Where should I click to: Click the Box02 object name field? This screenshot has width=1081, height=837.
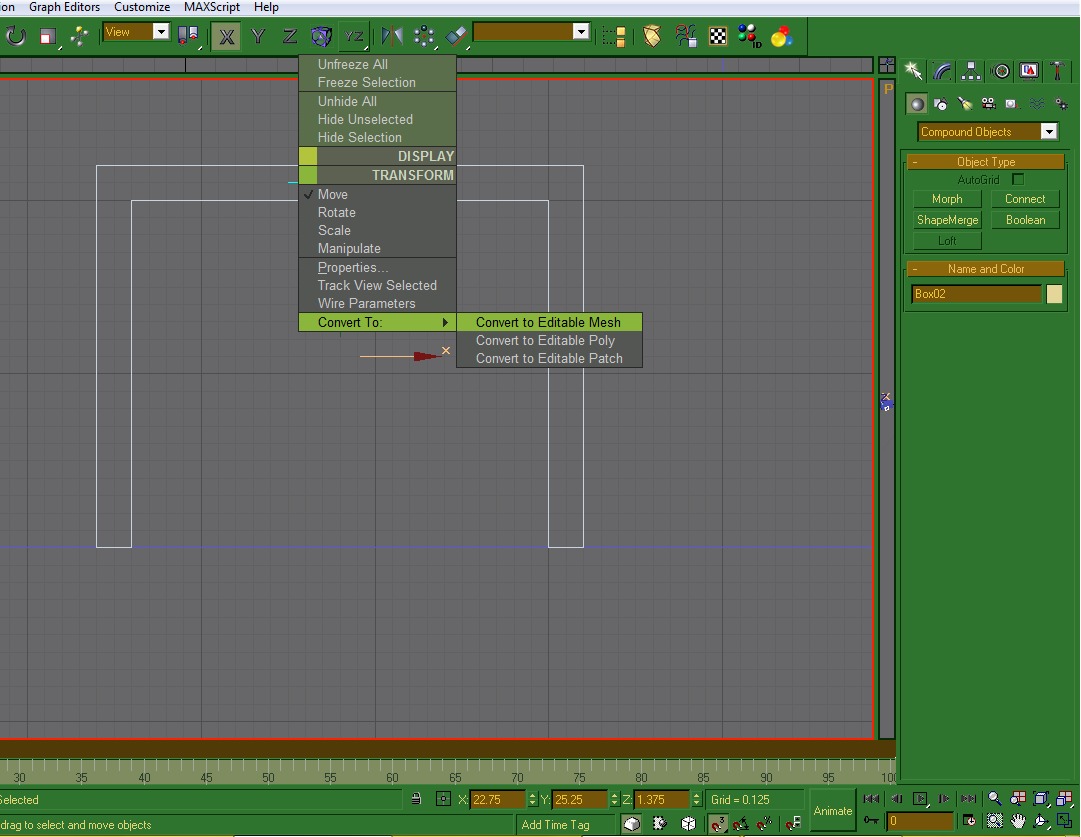[976, 294]
